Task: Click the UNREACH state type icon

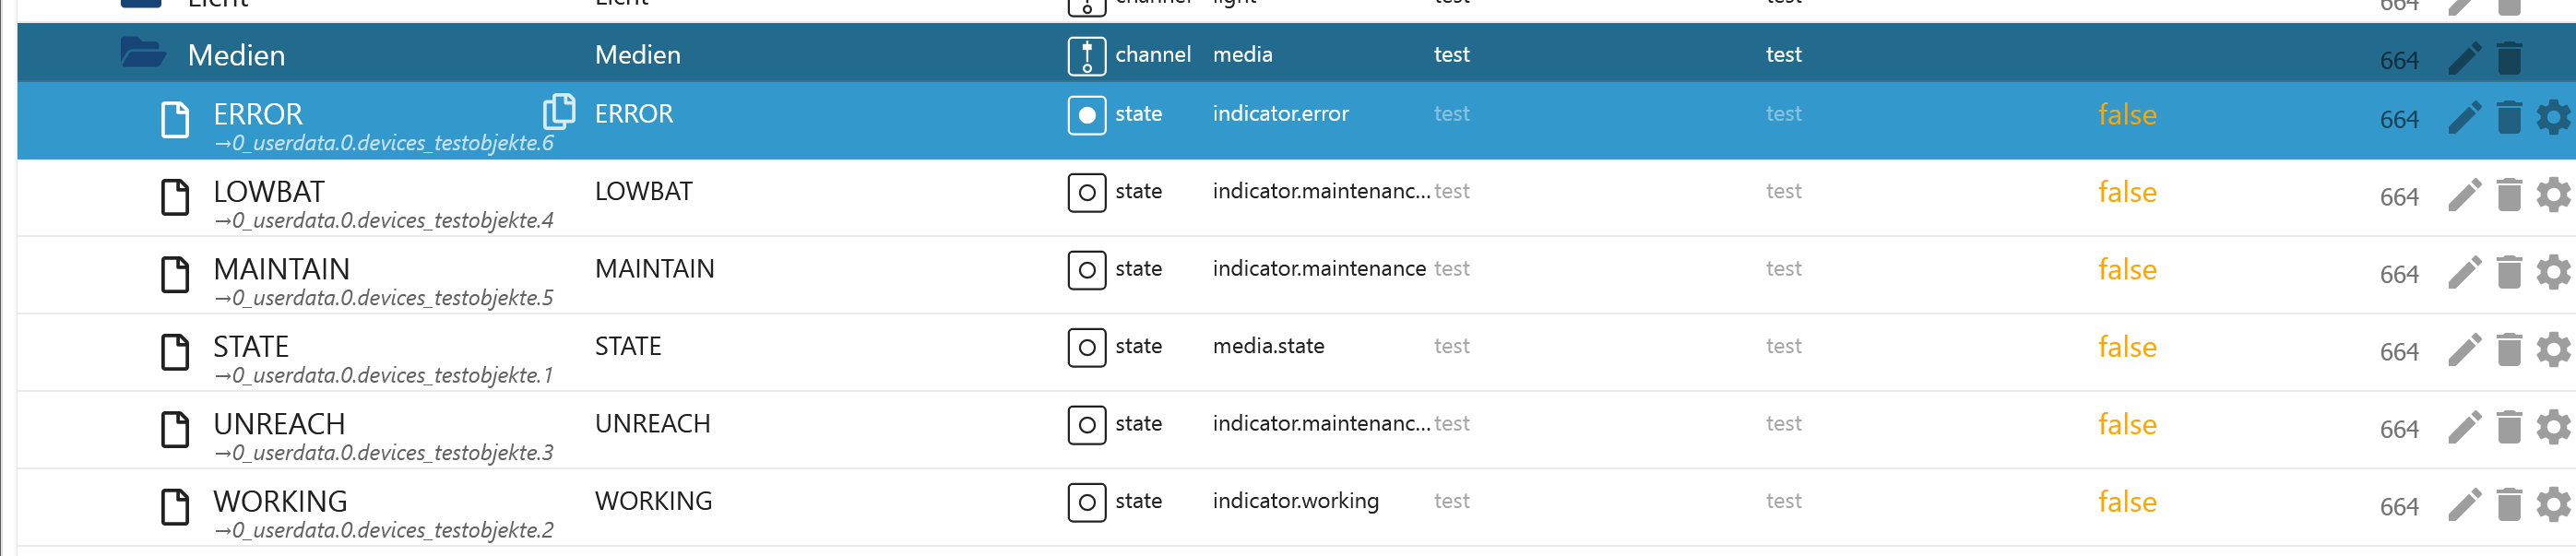Action: [1086, 425]
